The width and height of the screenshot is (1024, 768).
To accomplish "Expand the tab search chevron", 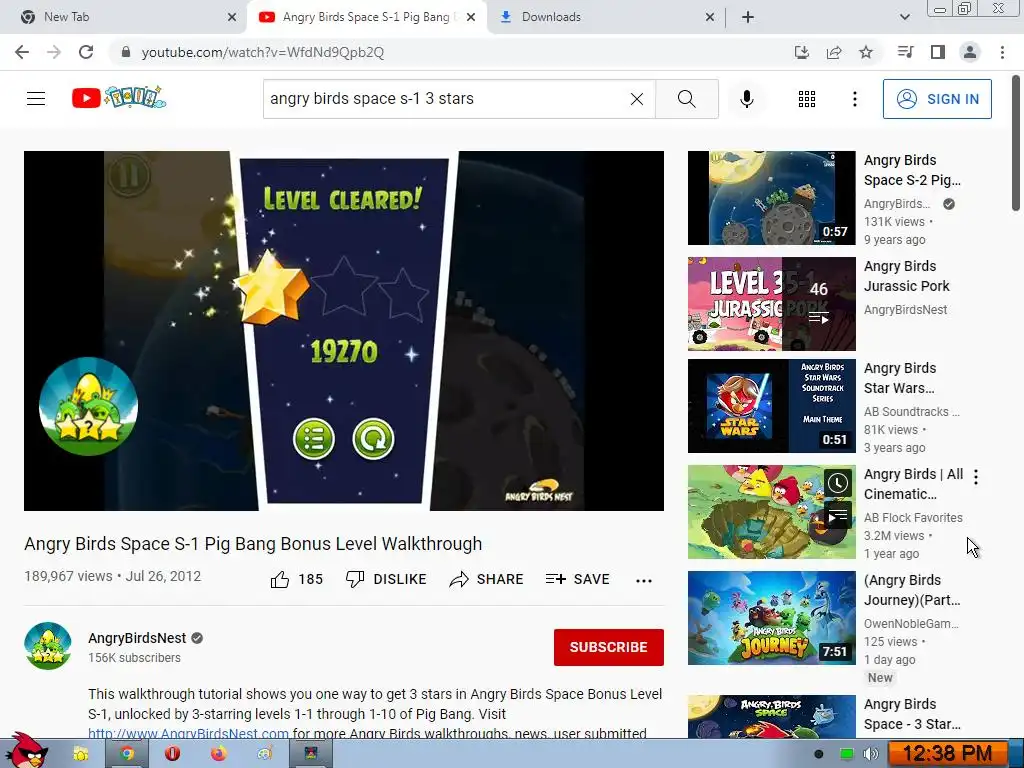I will [904, 18].
